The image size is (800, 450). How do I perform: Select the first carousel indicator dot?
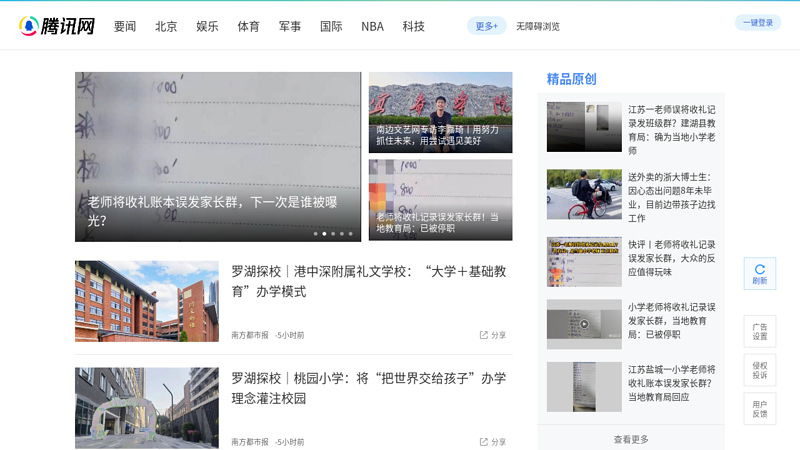coord(315,234)
